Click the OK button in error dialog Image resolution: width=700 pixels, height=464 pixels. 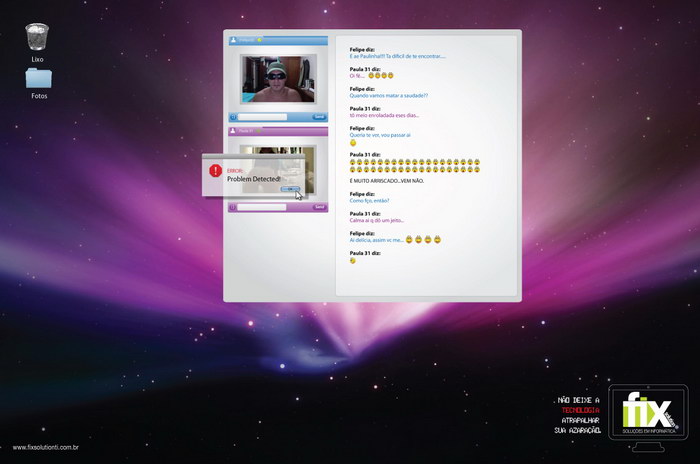[x=290, y=188]
